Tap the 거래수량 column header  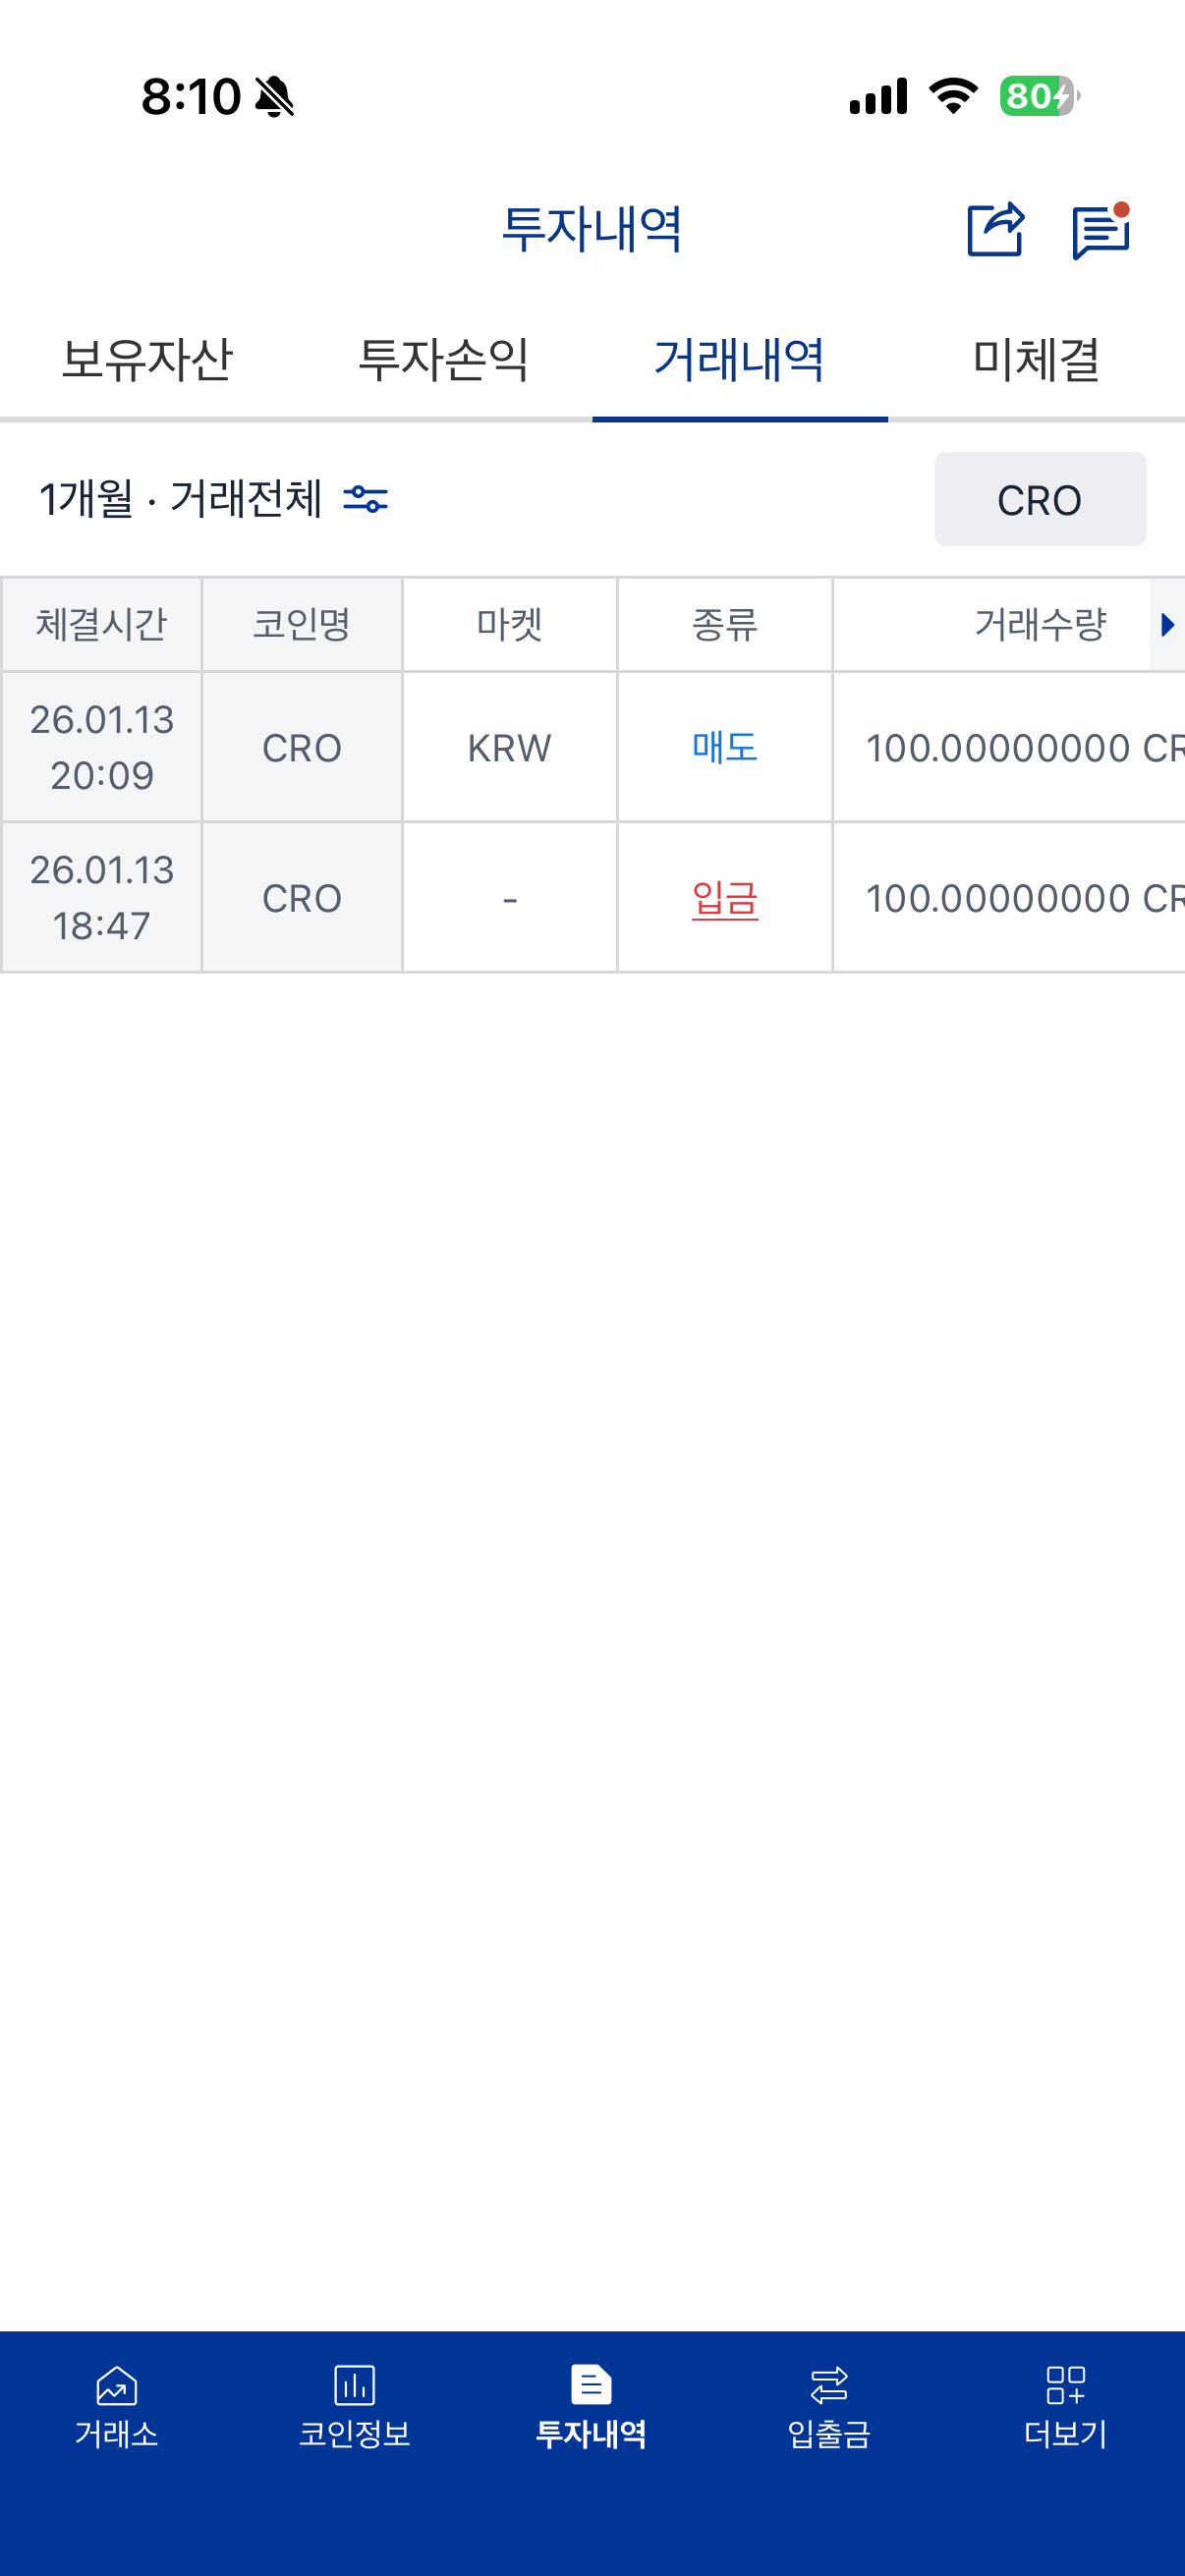(1040, 625)
